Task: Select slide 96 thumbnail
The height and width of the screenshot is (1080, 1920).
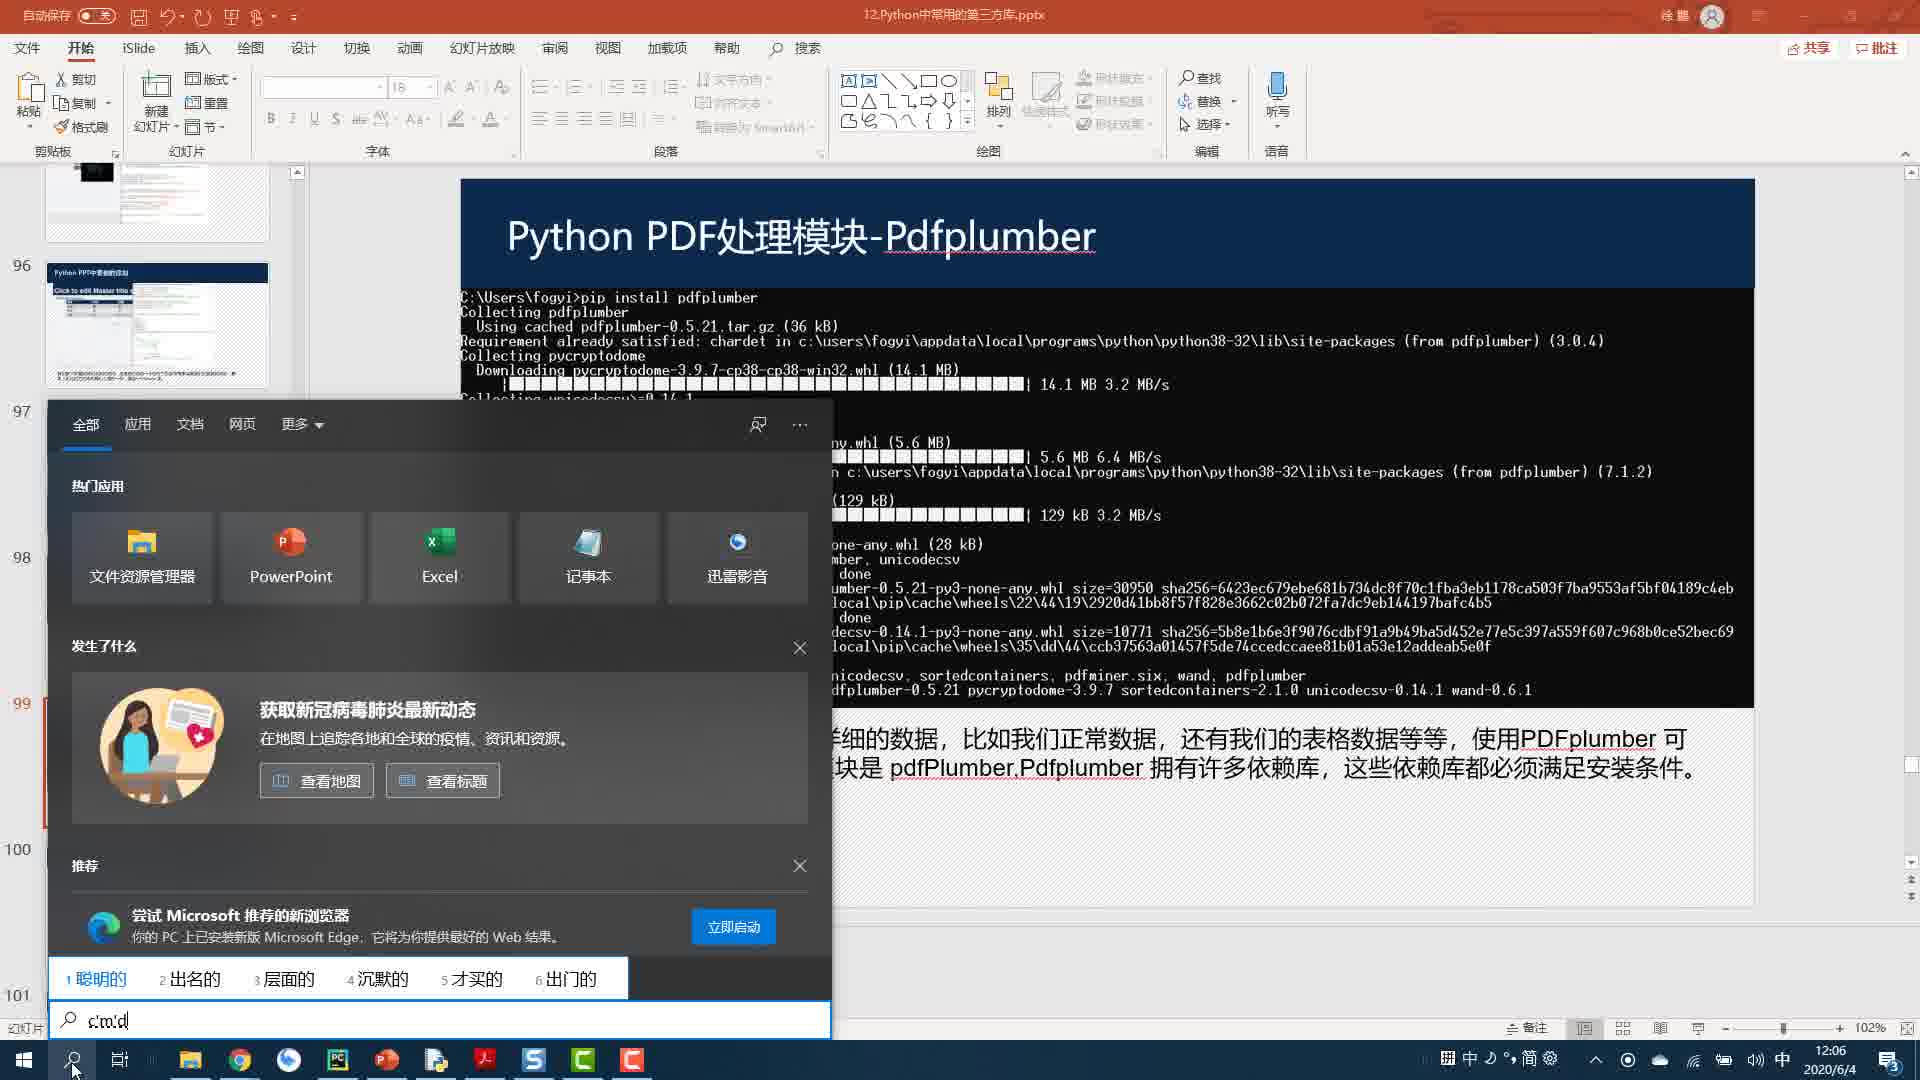Action: point(157,325)
